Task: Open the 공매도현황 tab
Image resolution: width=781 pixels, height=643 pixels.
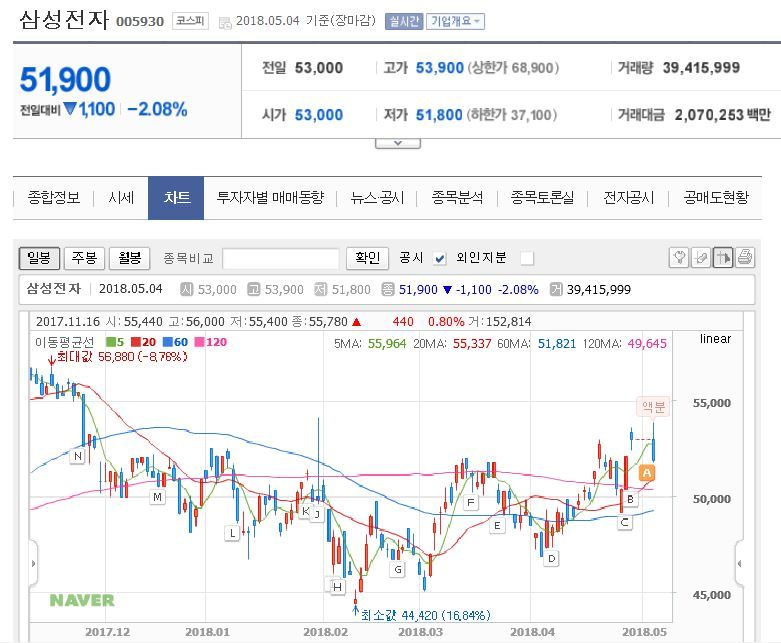Action: tap(716, 198)
